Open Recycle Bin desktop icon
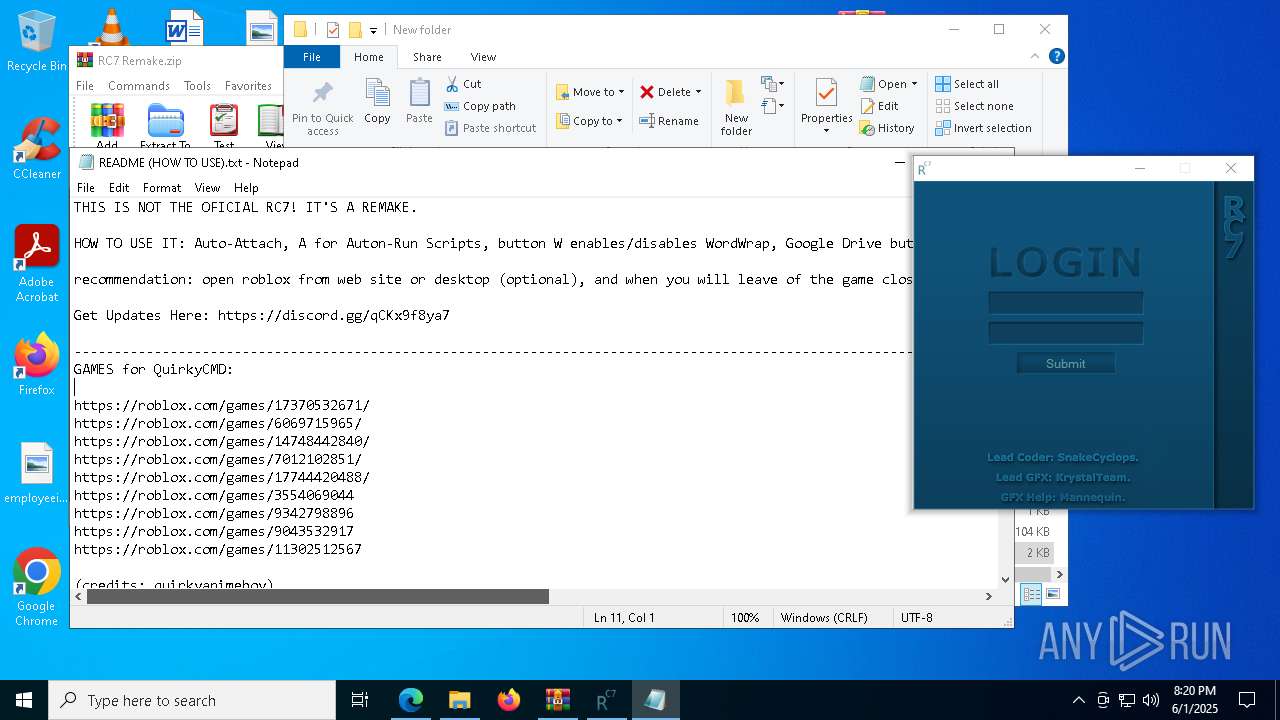 [37, 41]
